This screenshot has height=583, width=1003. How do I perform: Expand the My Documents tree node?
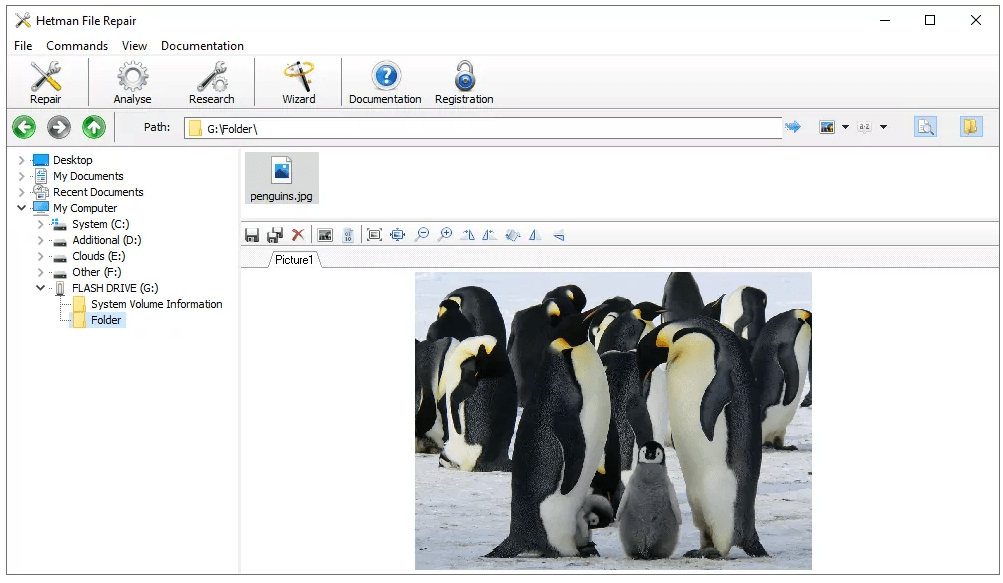tap(21, 175)
